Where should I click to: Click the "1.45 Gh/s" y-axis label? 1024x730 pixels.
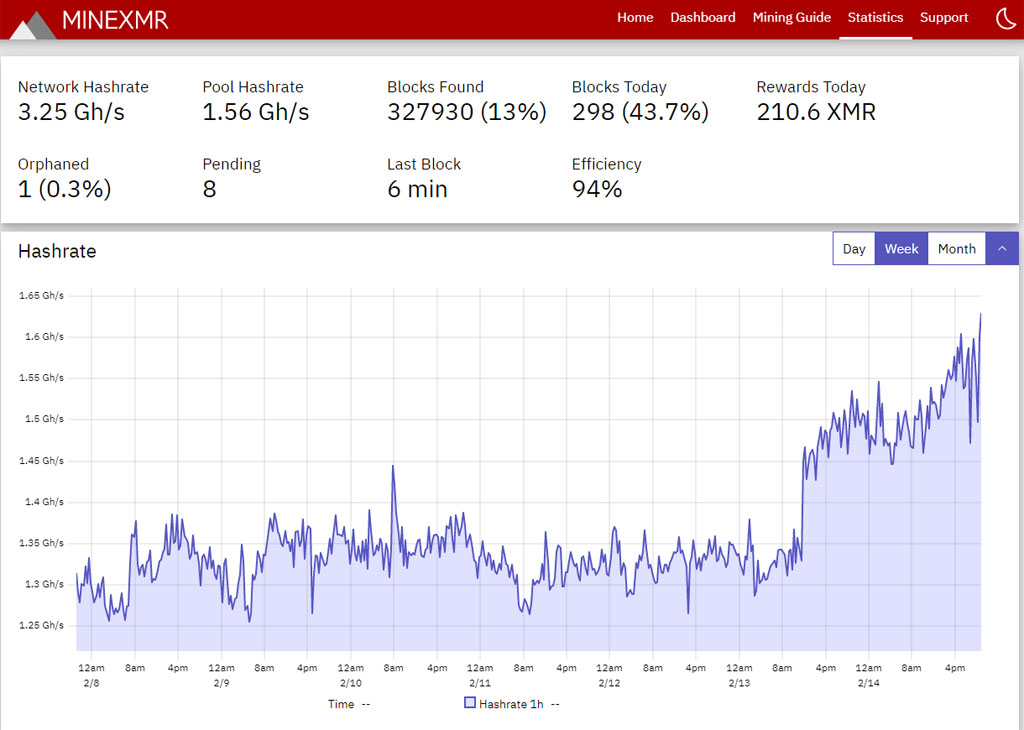point(41,461)
